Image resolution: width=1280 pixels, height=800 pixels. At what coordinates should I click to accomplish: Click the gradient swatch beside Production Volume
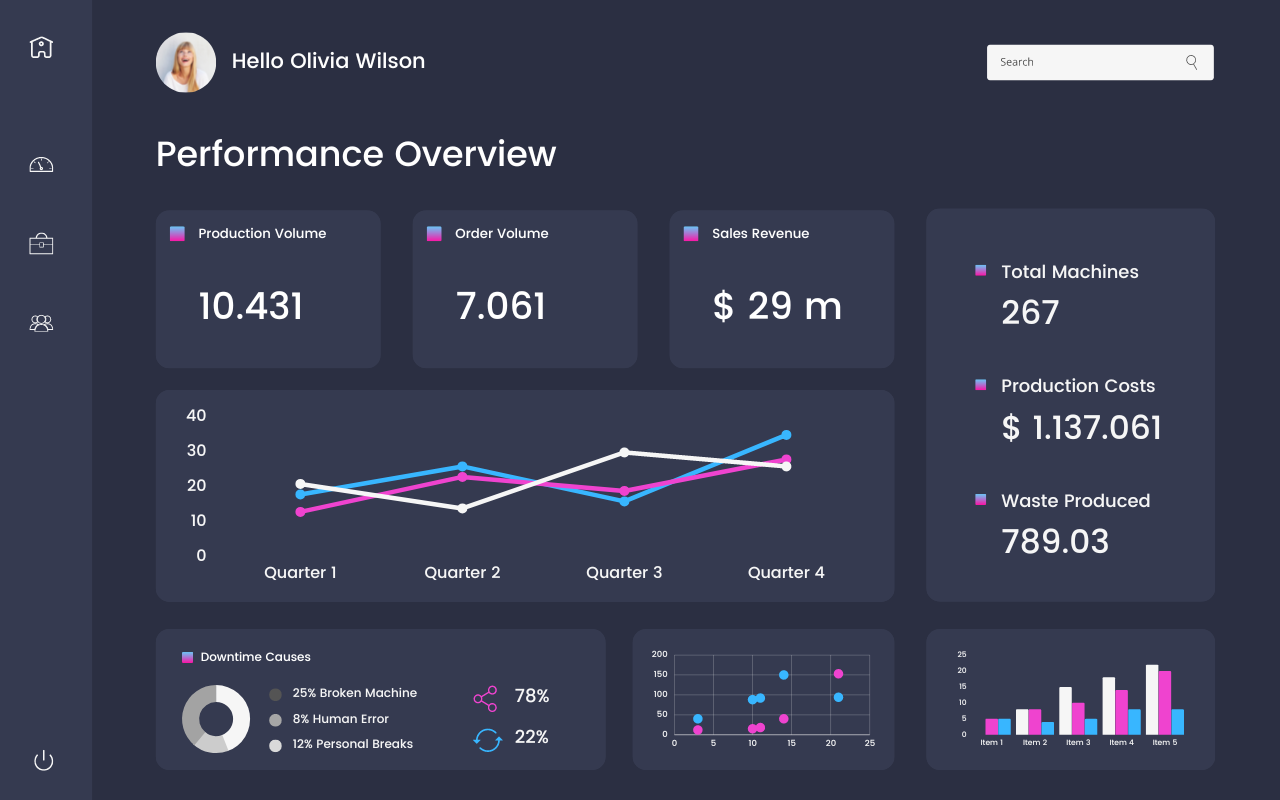(x=178, y=233)
